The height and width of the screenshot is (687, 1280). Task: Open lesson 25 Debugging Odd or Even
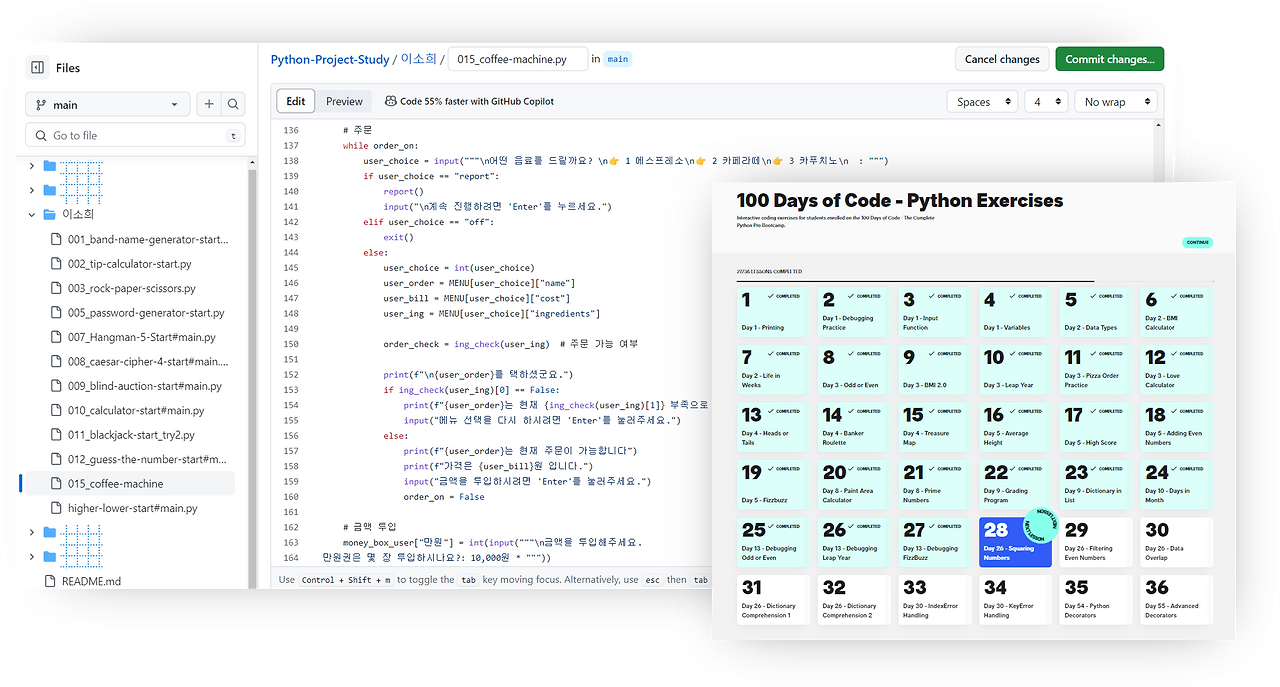[x=773, y=542]
